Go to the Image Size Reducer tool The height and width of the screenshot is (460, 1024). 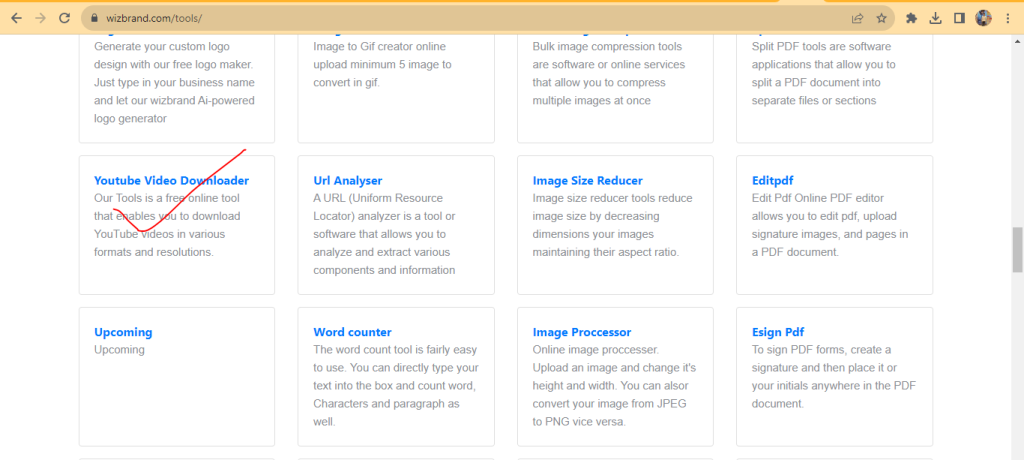[587, 181]
